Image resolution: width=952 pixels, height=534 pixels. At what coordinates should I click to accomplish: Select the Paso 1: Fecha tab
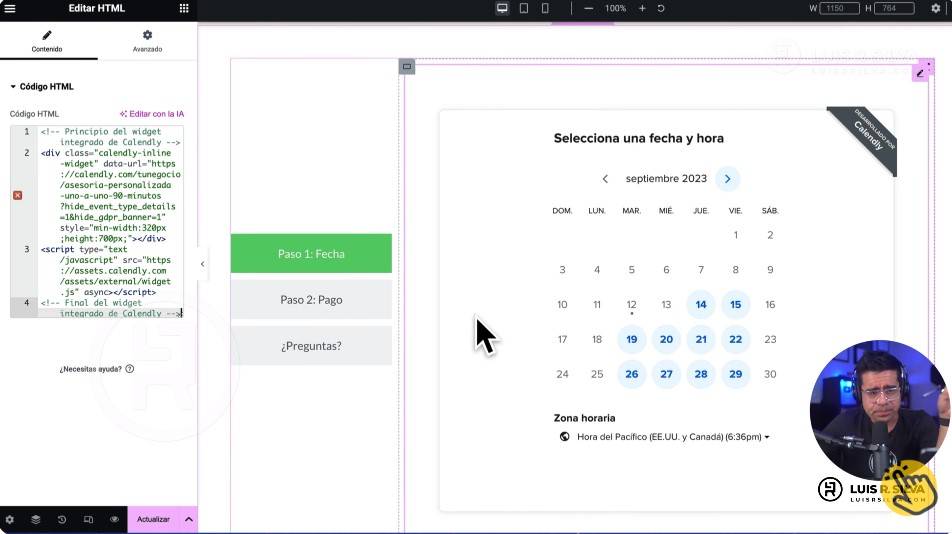point(311,254)
